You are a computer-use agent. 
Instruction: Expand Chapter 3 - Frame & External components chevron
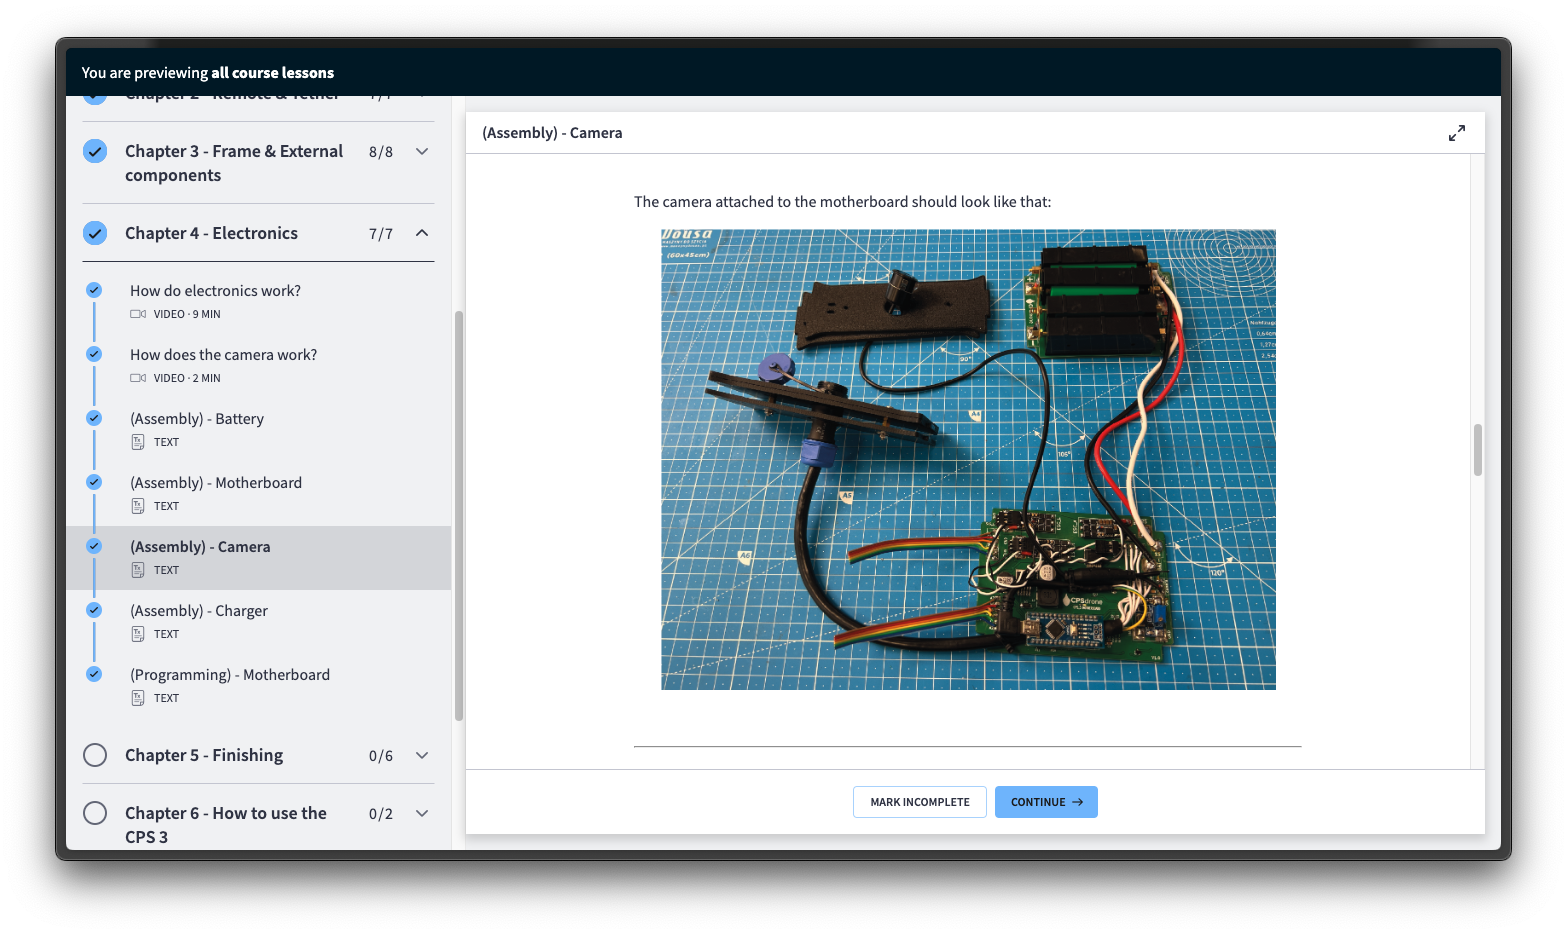(x=422, y=151)
